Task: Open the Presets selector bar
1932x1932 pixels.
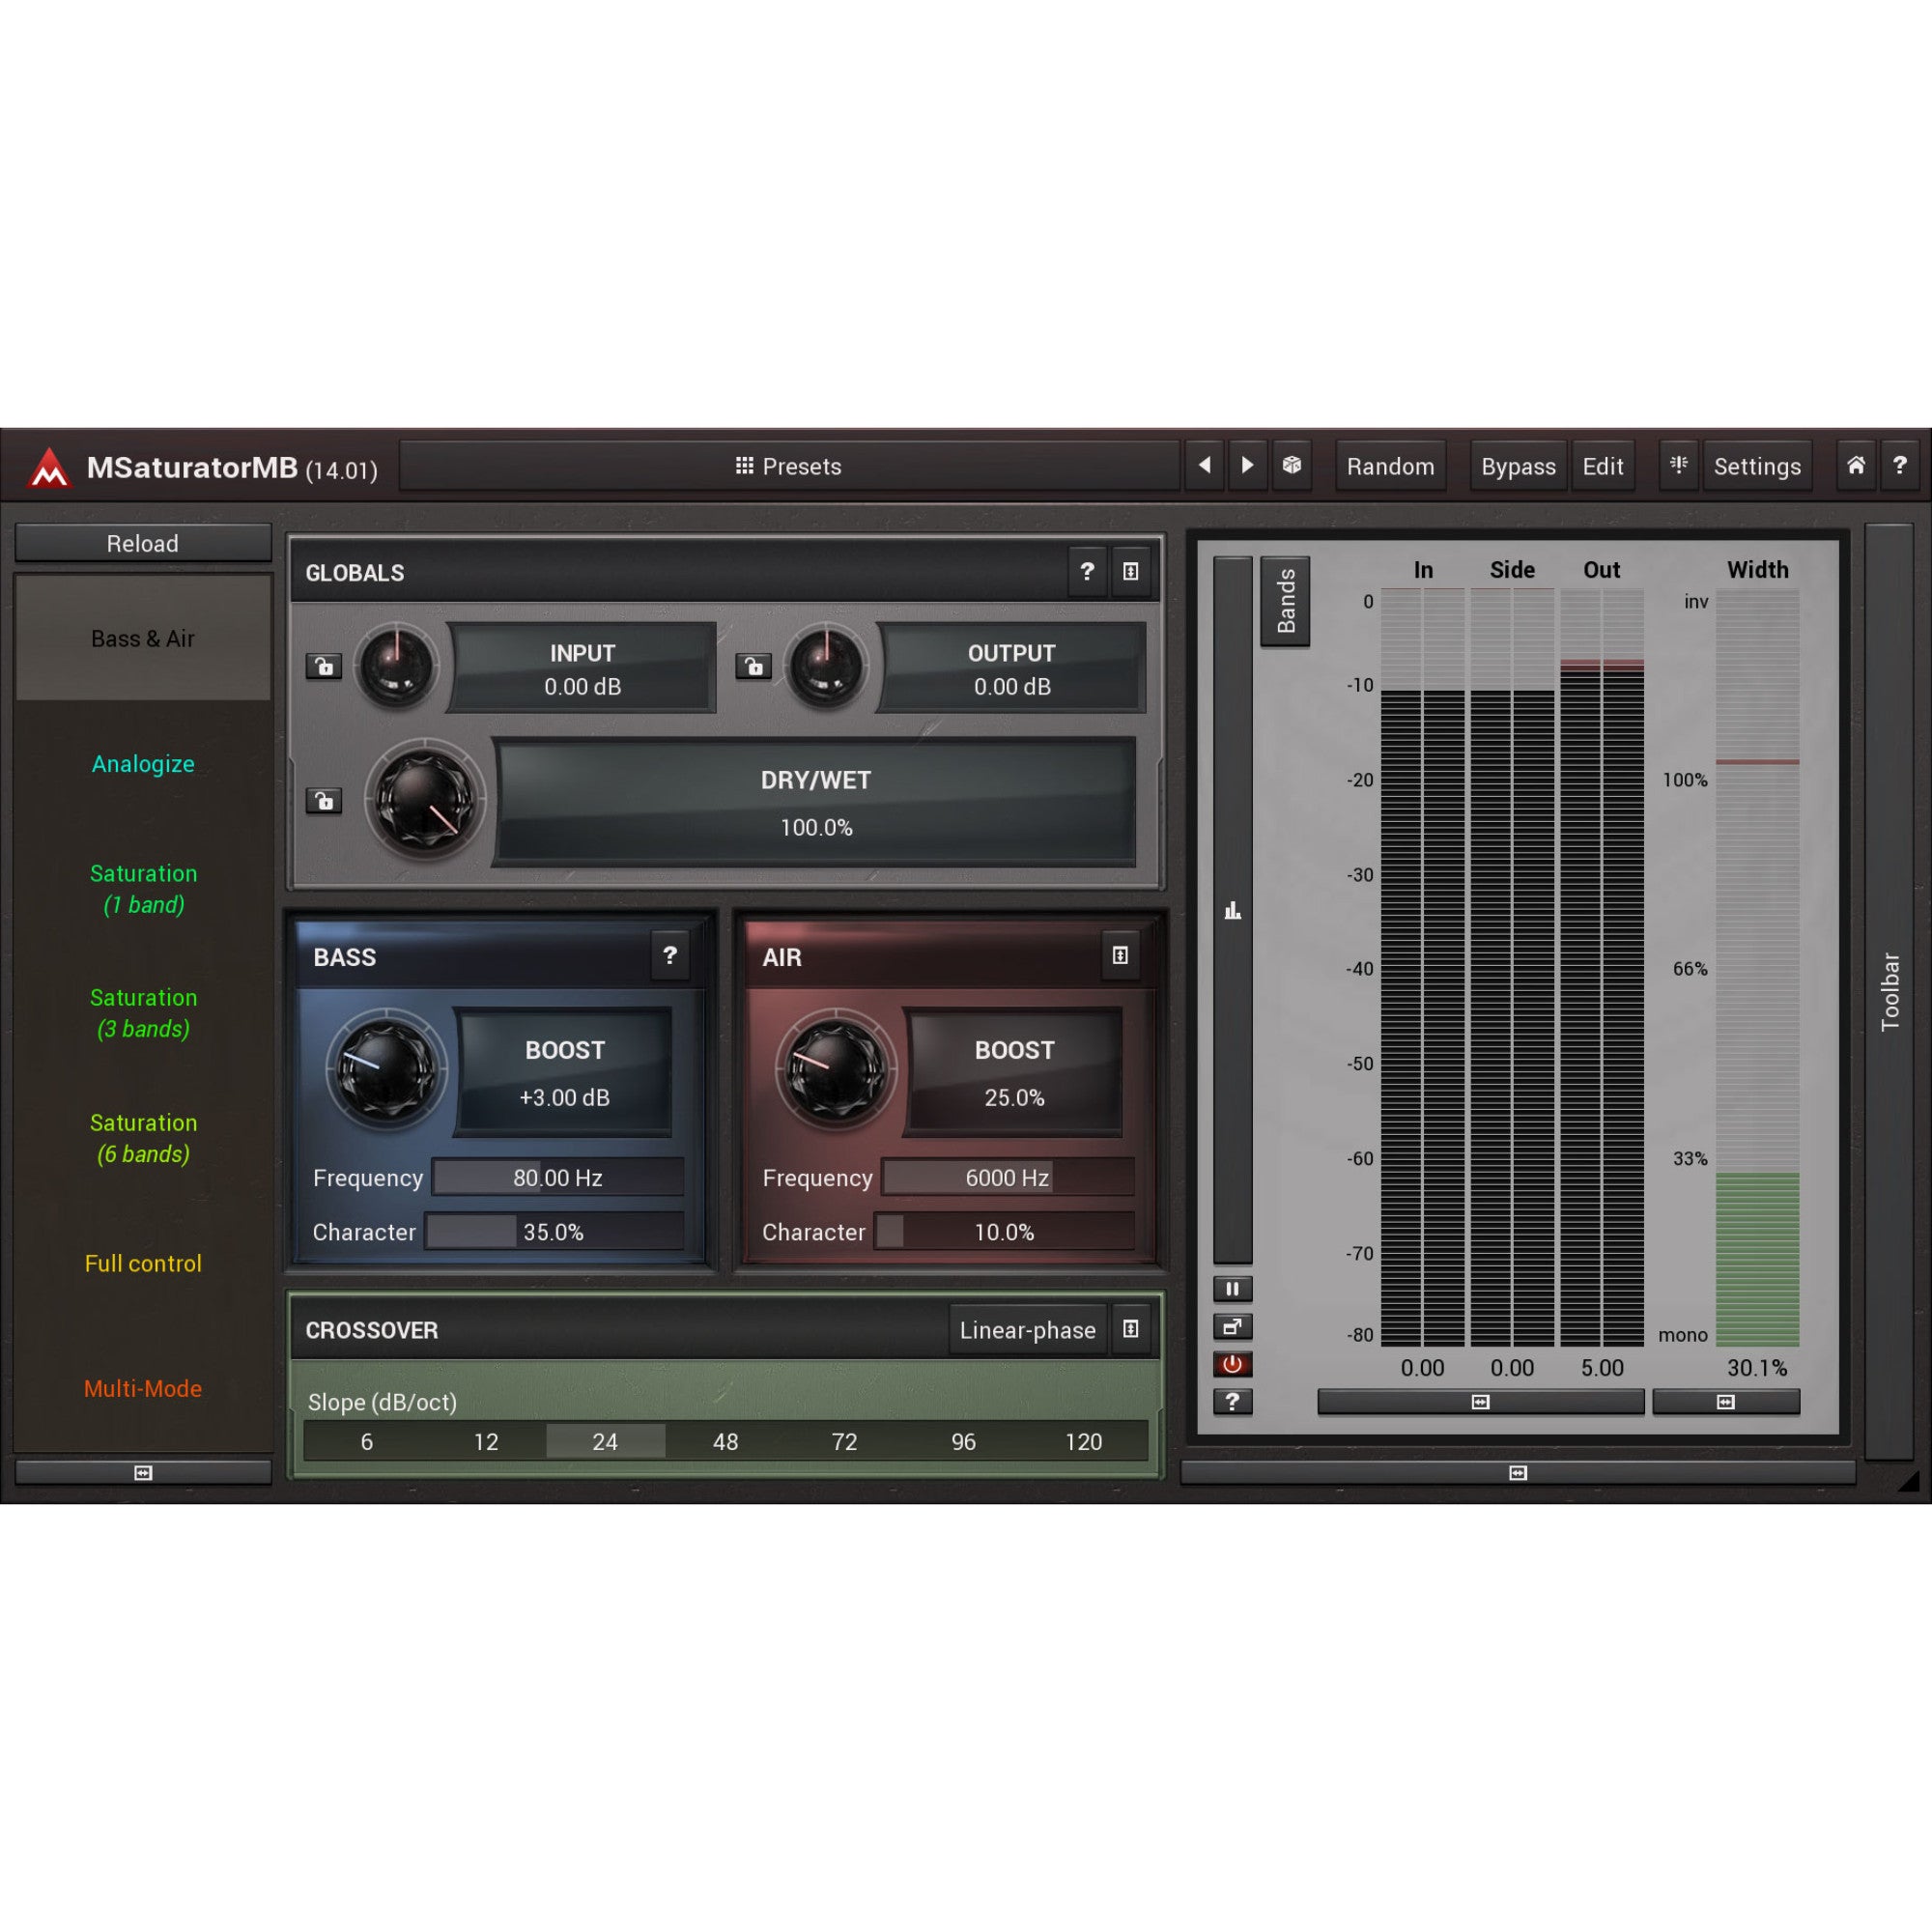Action: [789, 466]
